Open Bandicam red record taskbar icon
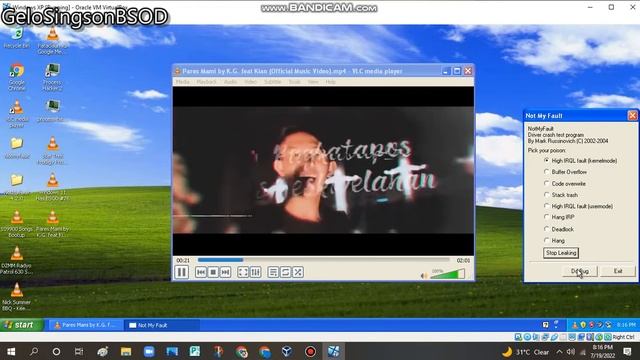Screen dimensions: 640x360 tap(310, 351)
